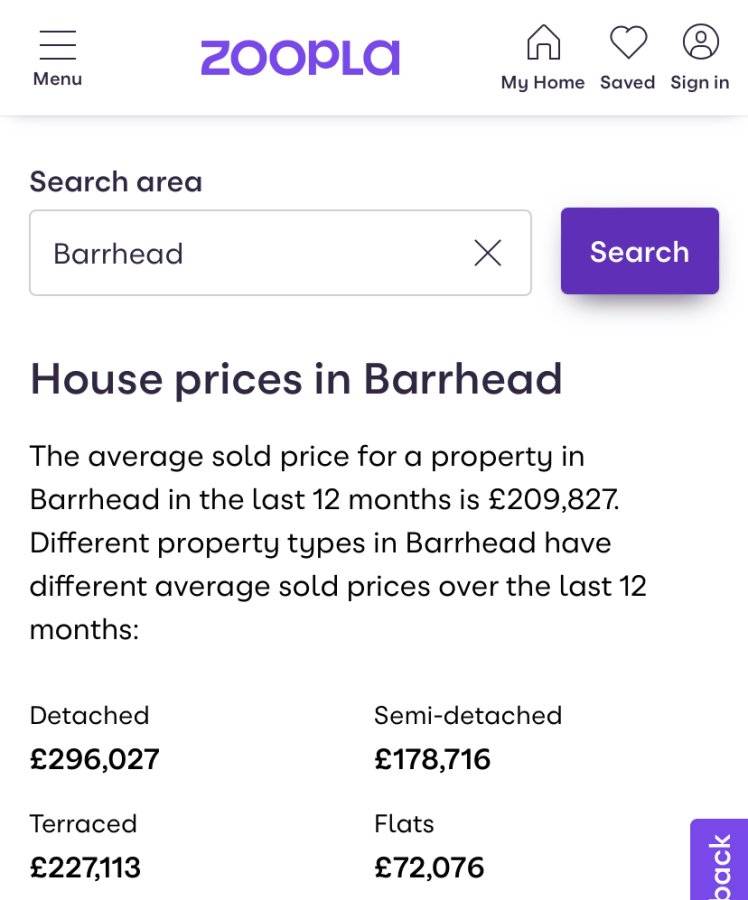
Task: Click the House prices in Barrhead heading
Action: pyautogui.click(x=296, y=379)
